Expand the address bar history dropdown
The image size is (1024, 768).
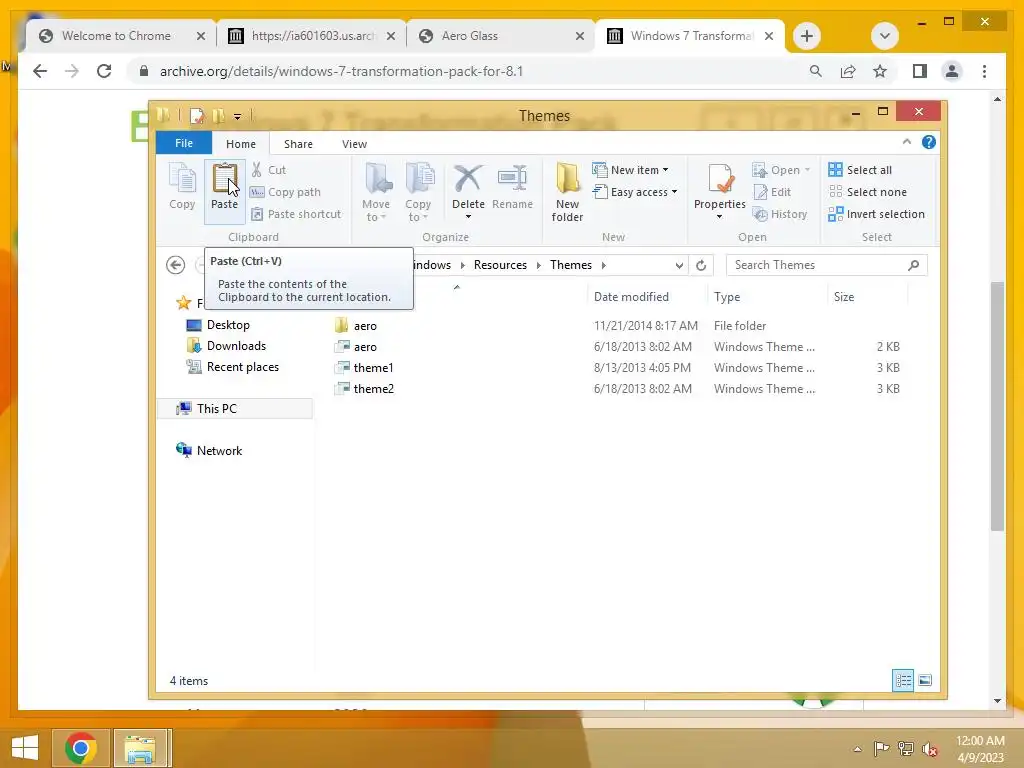click(679, 265)
